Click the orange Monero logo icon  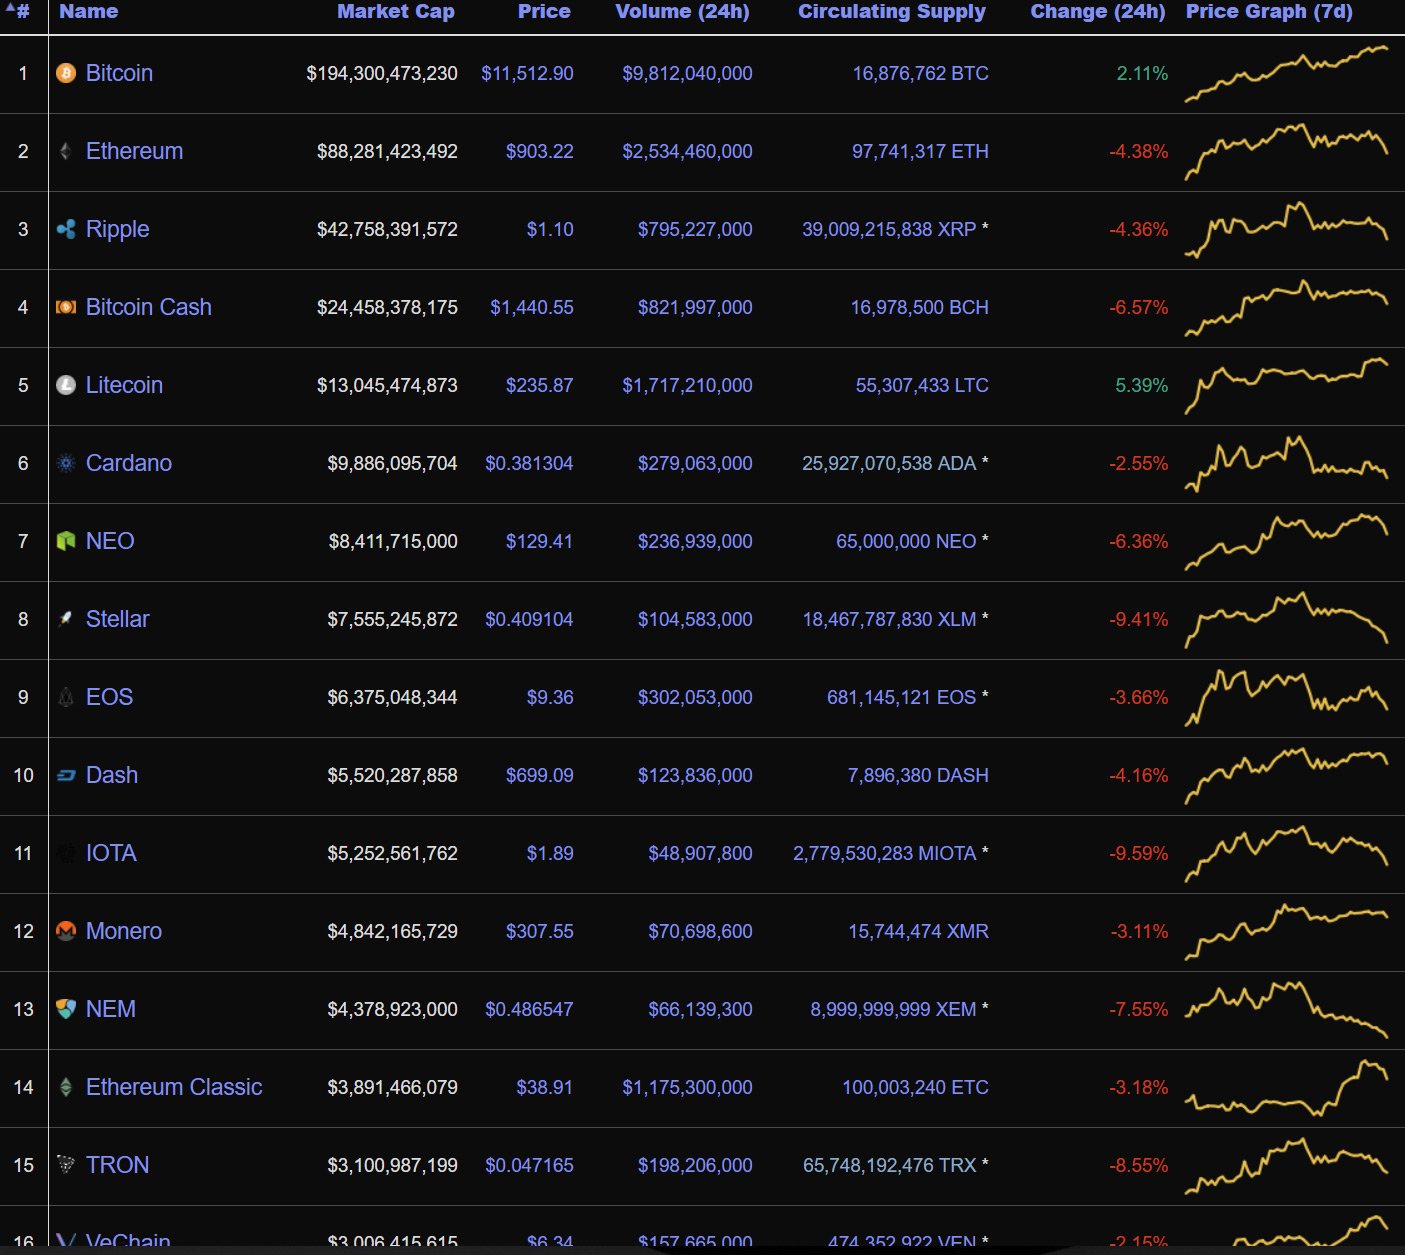[66, 931]
